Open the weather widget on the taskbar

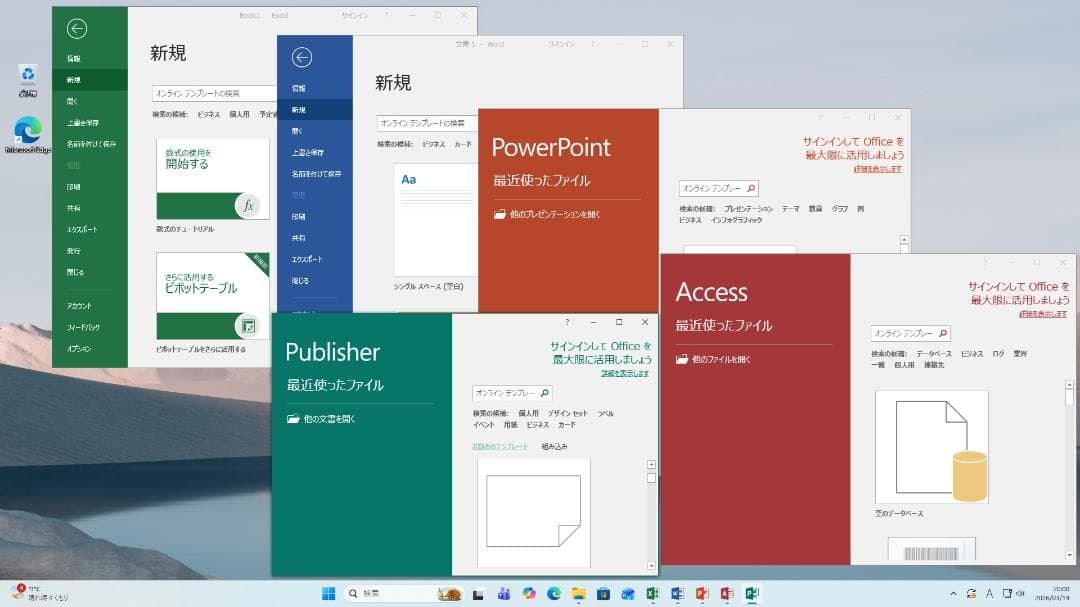coord(40,594)
